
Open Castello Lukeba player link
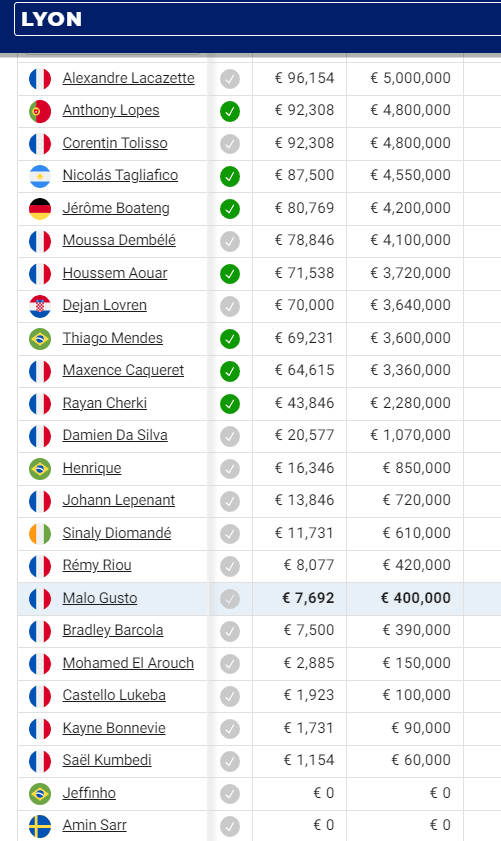[114, 695]
